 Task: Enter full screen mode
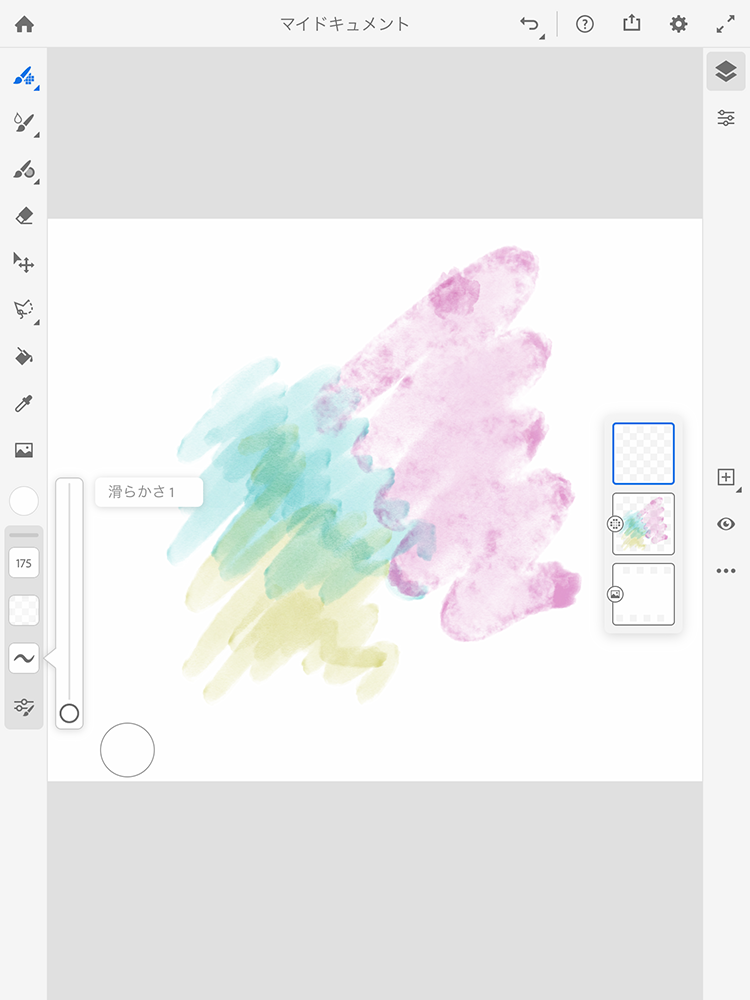tap(726, 24)
